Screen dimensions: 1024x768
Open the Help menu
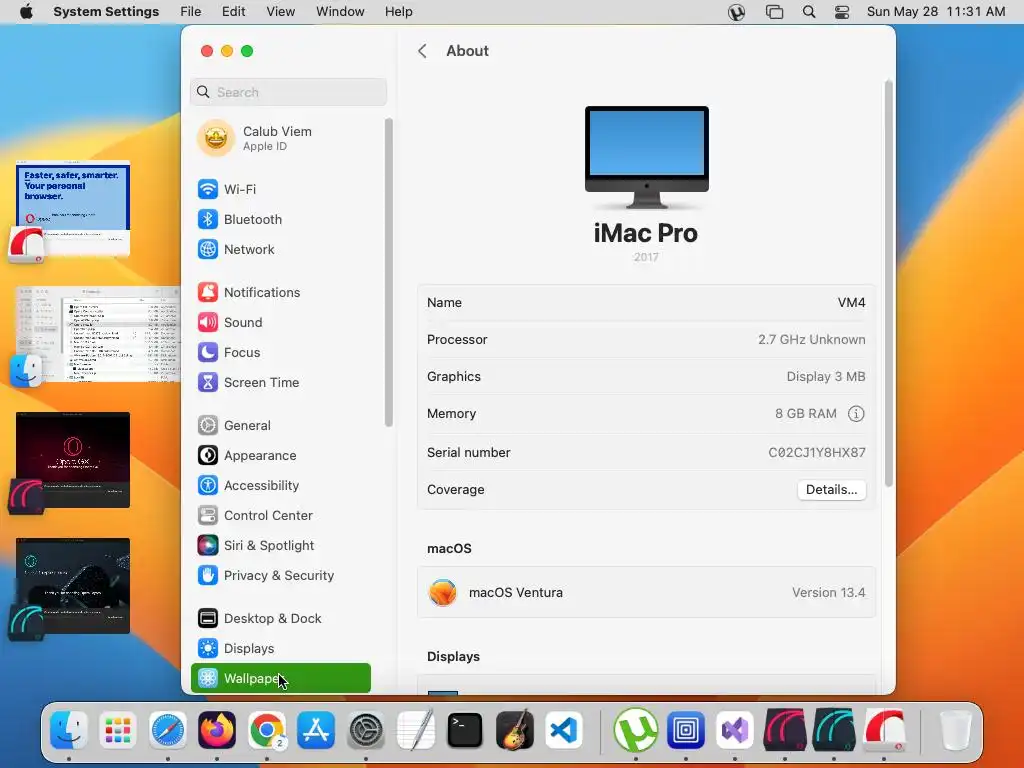[398, 12]
